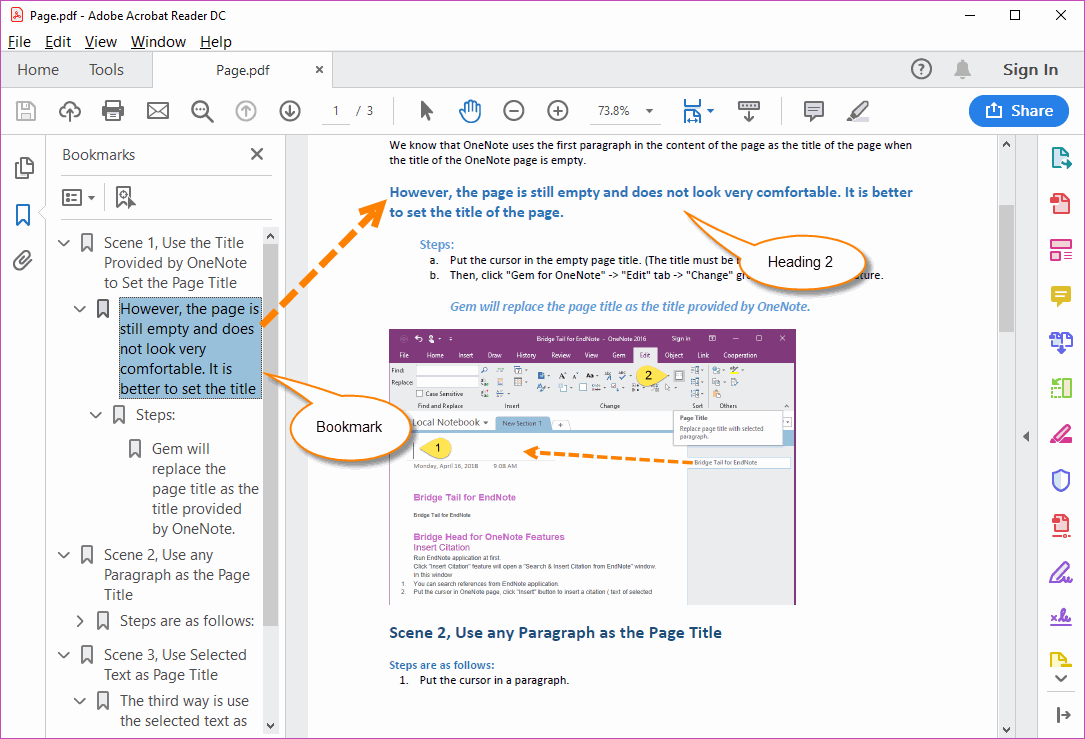
Task: Activate the Hand pan tool
Action: (x=470, y=111)
